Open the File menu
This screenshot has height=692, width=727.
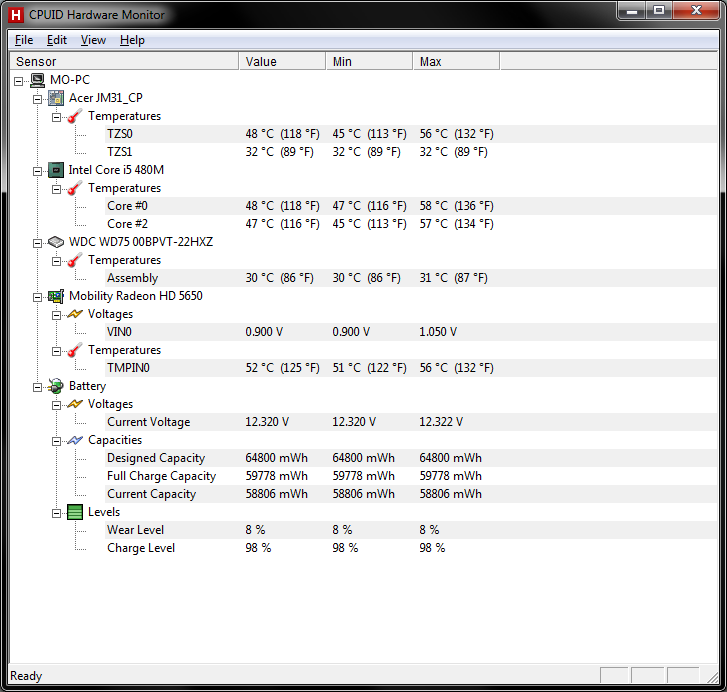point(24,40)
